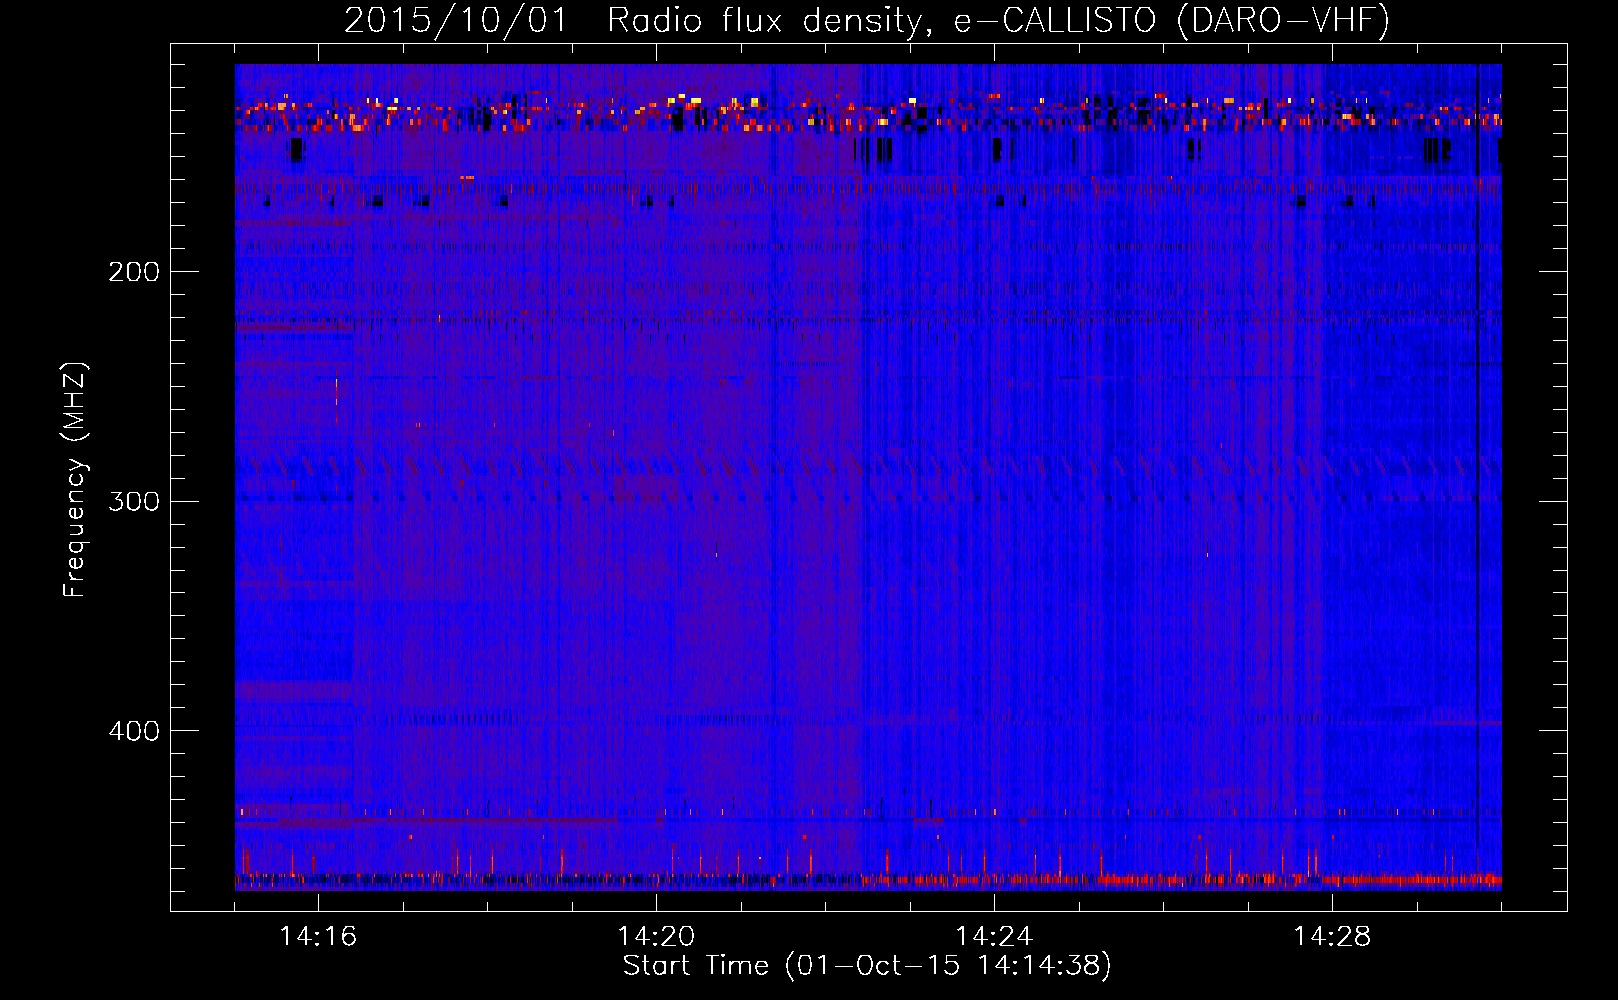Pick the 14:28 time tick label

(x=1332, y=937)
